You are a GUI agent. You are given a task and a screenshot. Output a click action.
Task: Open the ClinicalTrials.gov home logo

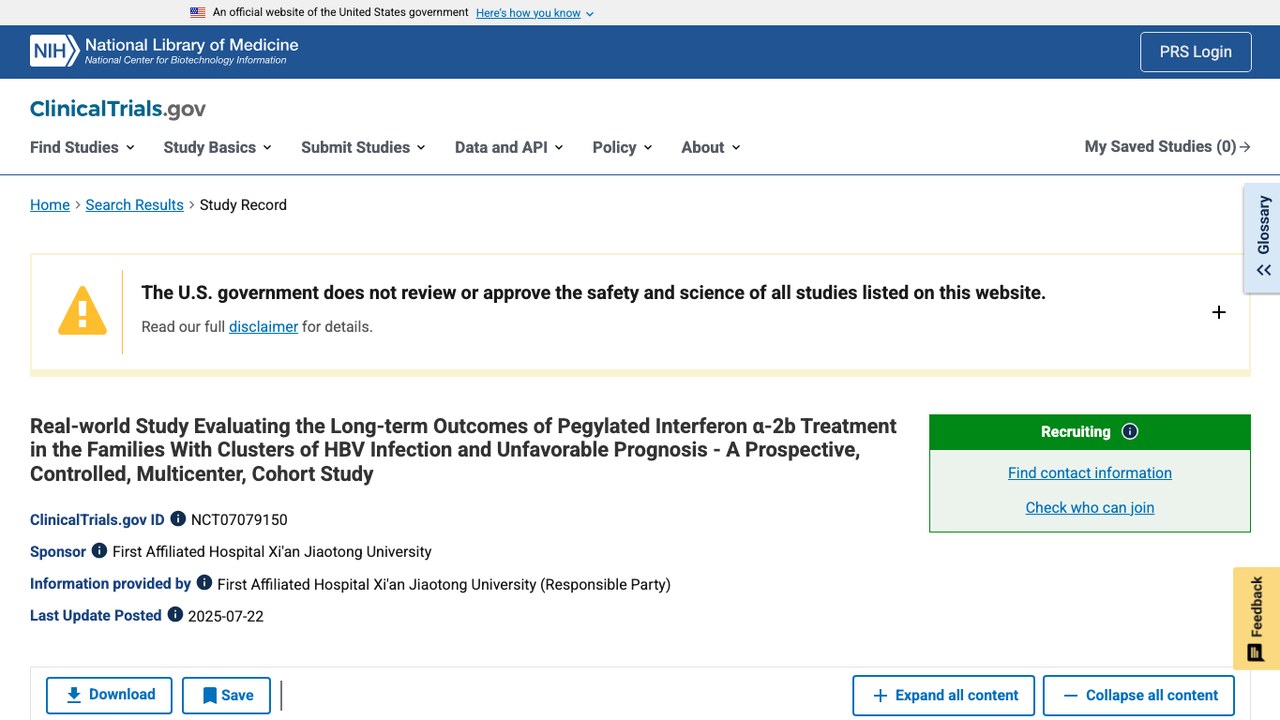(x=118, y=109)
